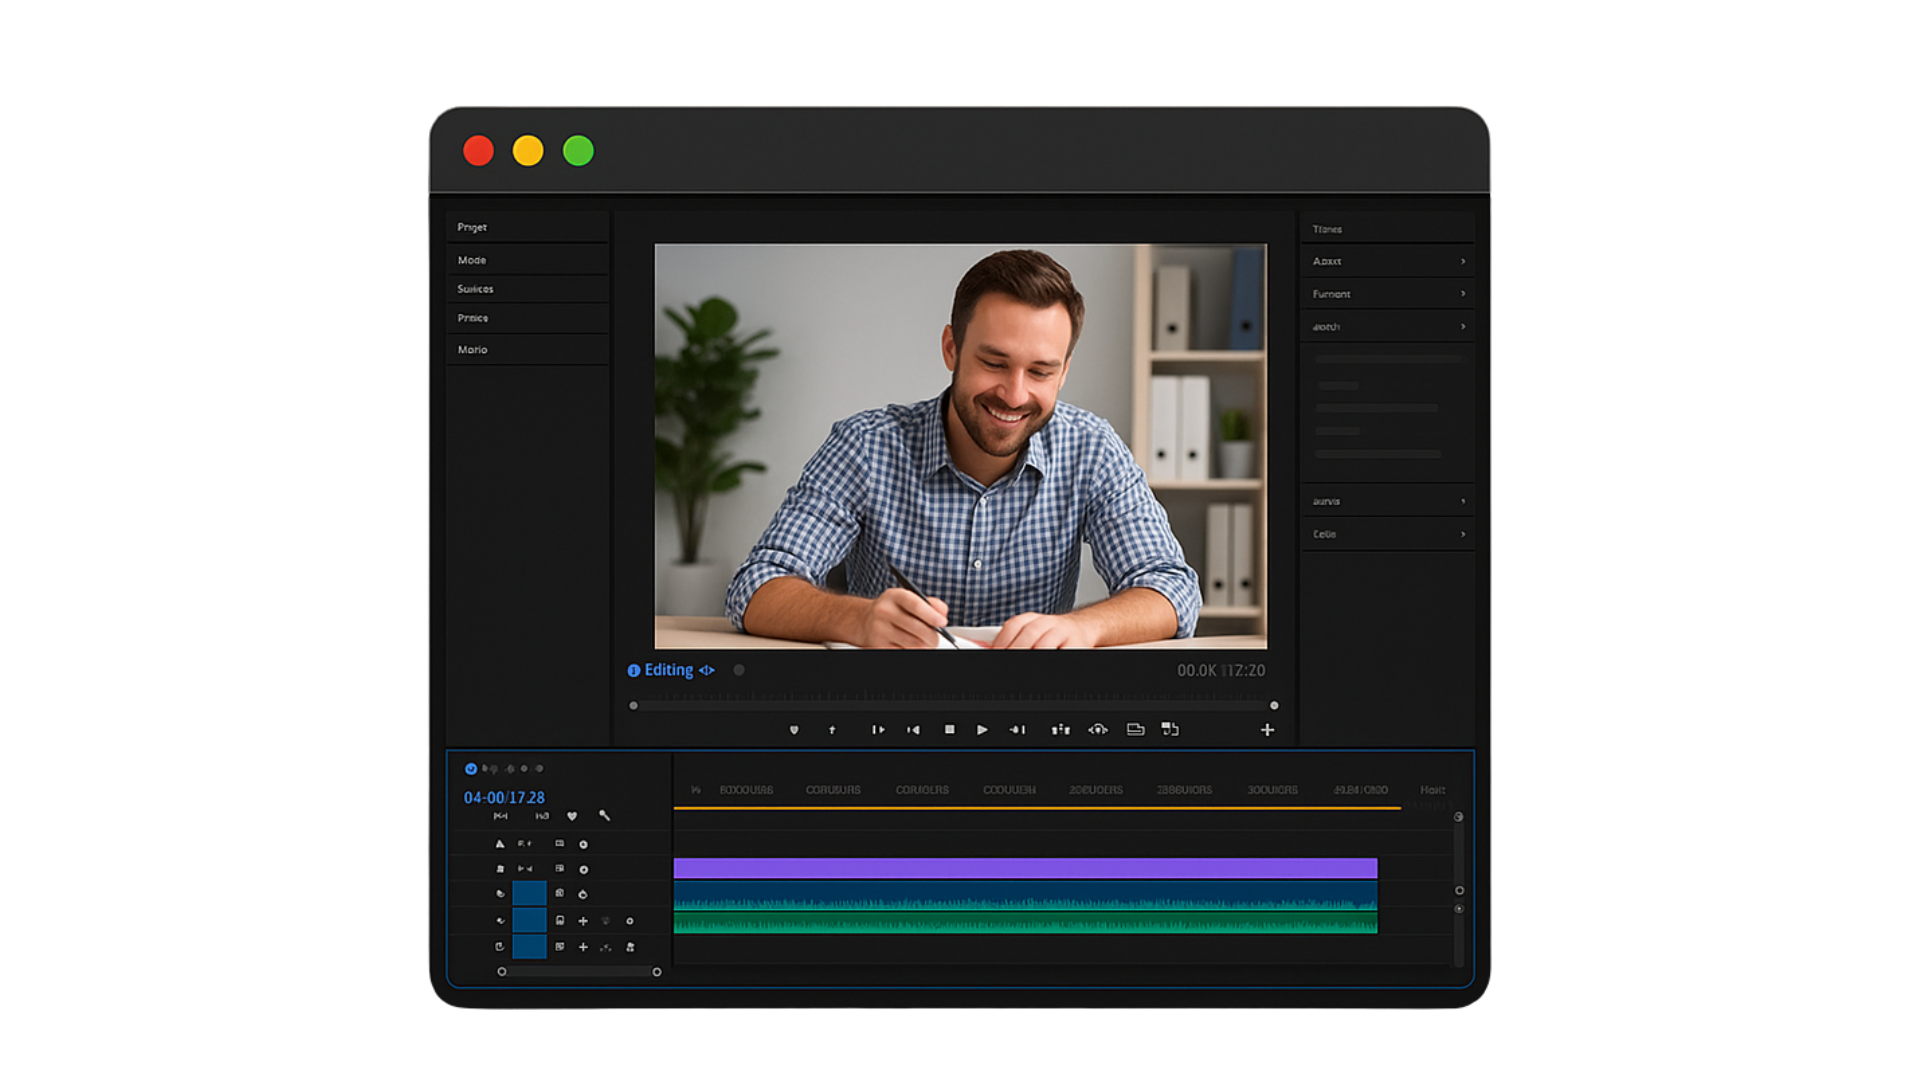Expand the Cetla section in right panel
Viewport: 1920px width, 1080px height.
coord(1463,534)
